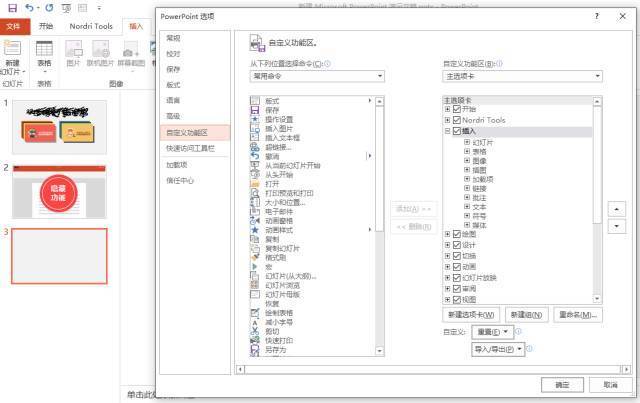Screen dimensions: 640x403
Task: Click the 重命名 button
Action: pos(578,315)
